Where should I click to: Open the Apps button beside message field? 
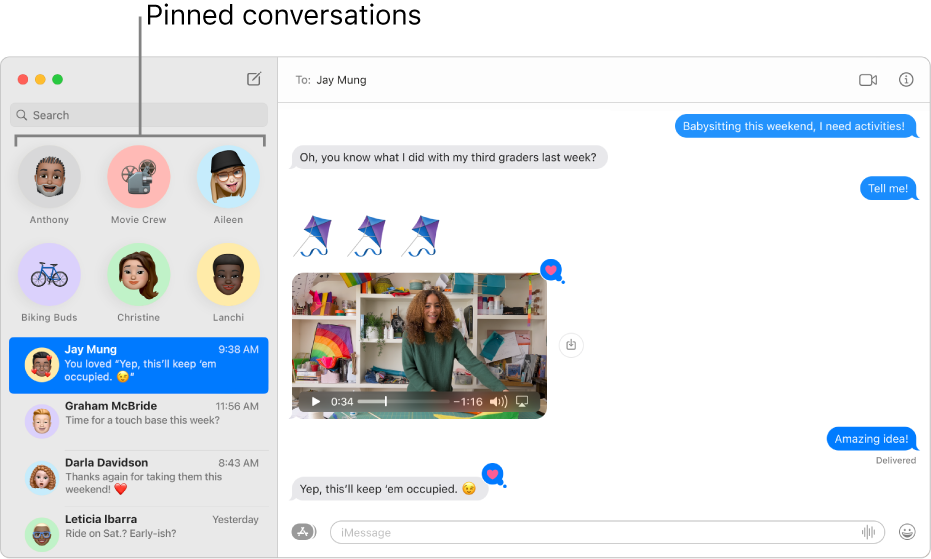[x=303, y=532]
